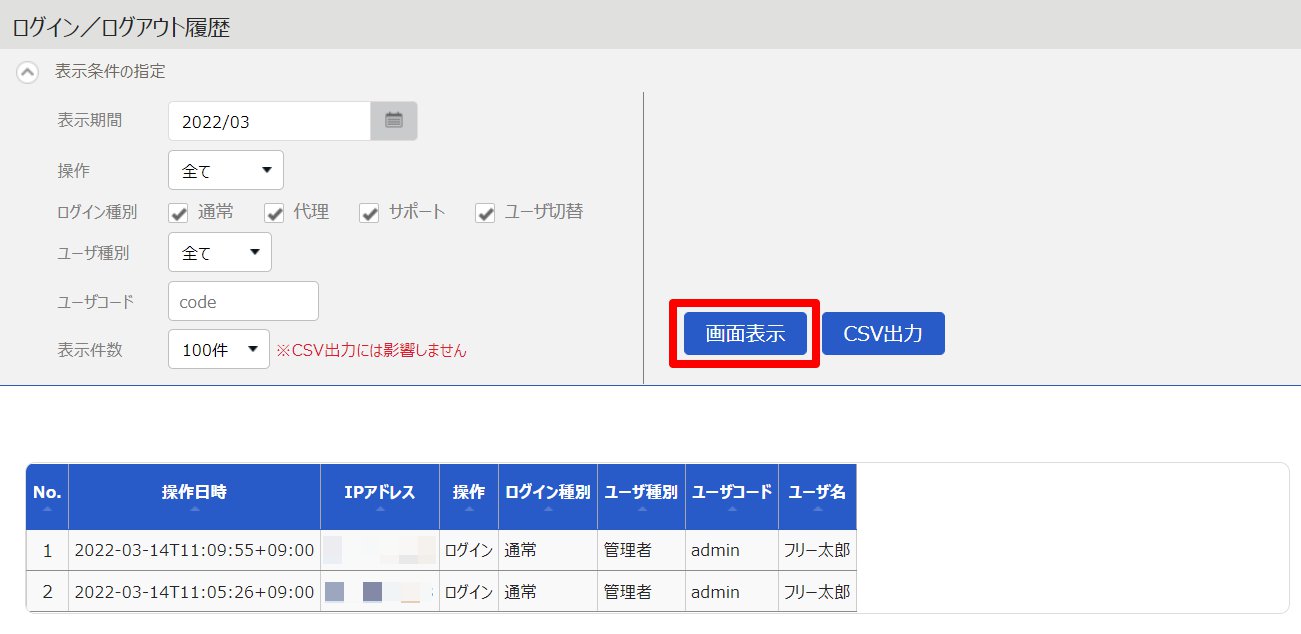Click 管理者 in row 2
This screenshot has width=1301, height=634.
click(628, 592)
